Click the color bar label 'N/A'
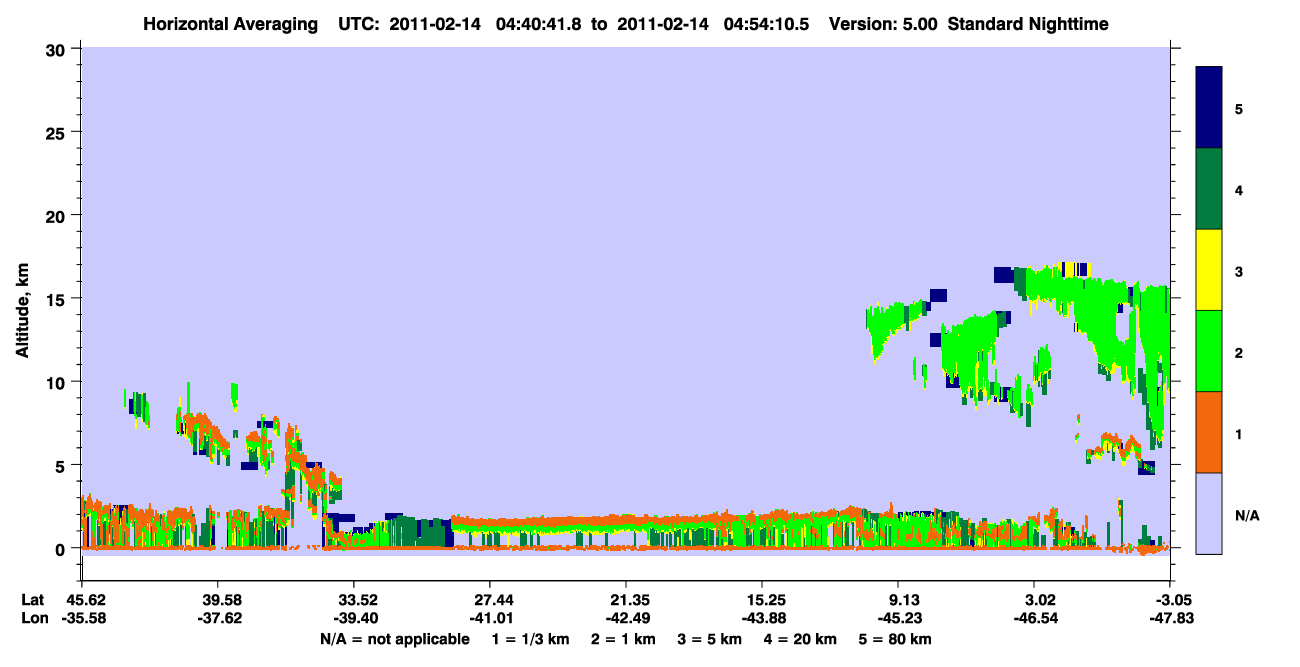 [x=1246, y=516]
